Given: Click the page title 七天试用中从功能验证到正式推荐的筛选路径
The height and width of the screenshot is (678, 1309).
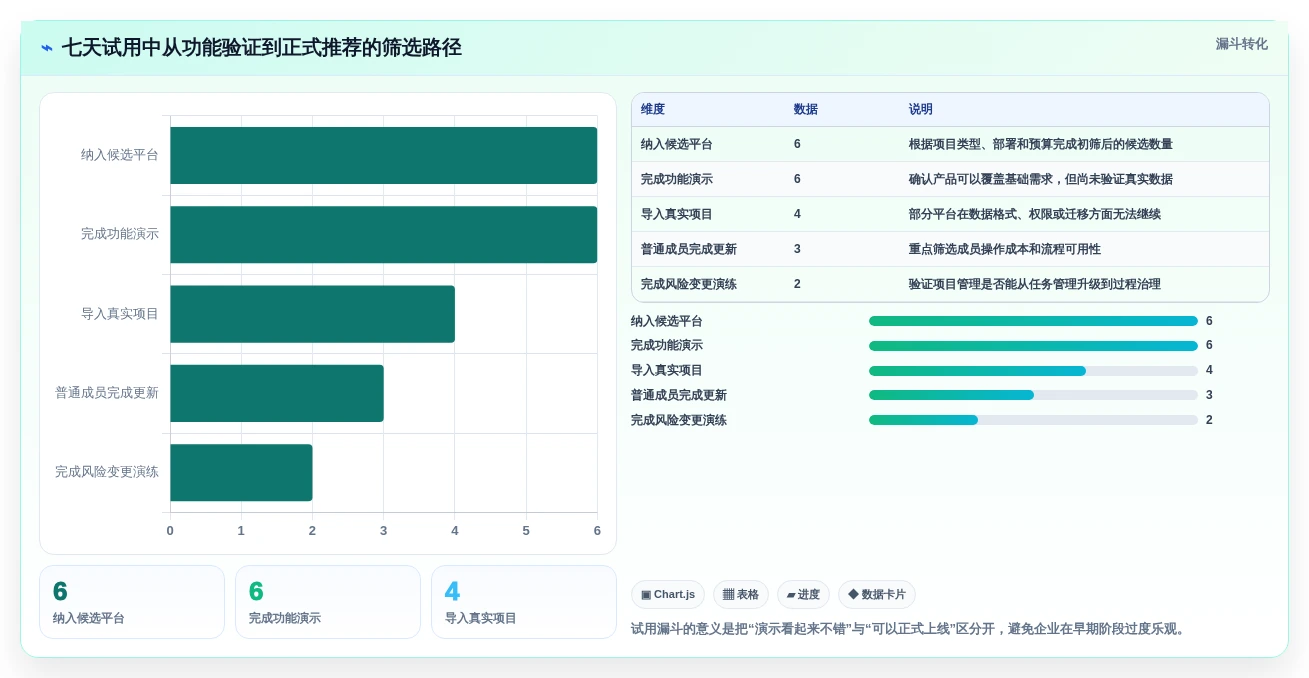Looking at the screenshot, I should pos(262,48).
